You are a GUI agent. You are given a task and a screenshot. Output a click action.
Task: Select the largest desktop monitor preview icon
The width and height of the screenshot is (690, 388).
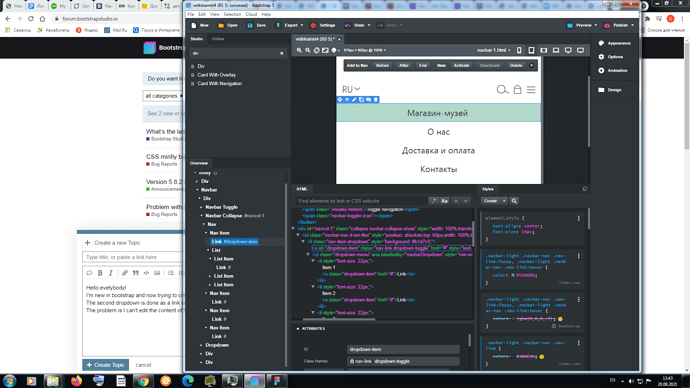(x=580, y=50)
